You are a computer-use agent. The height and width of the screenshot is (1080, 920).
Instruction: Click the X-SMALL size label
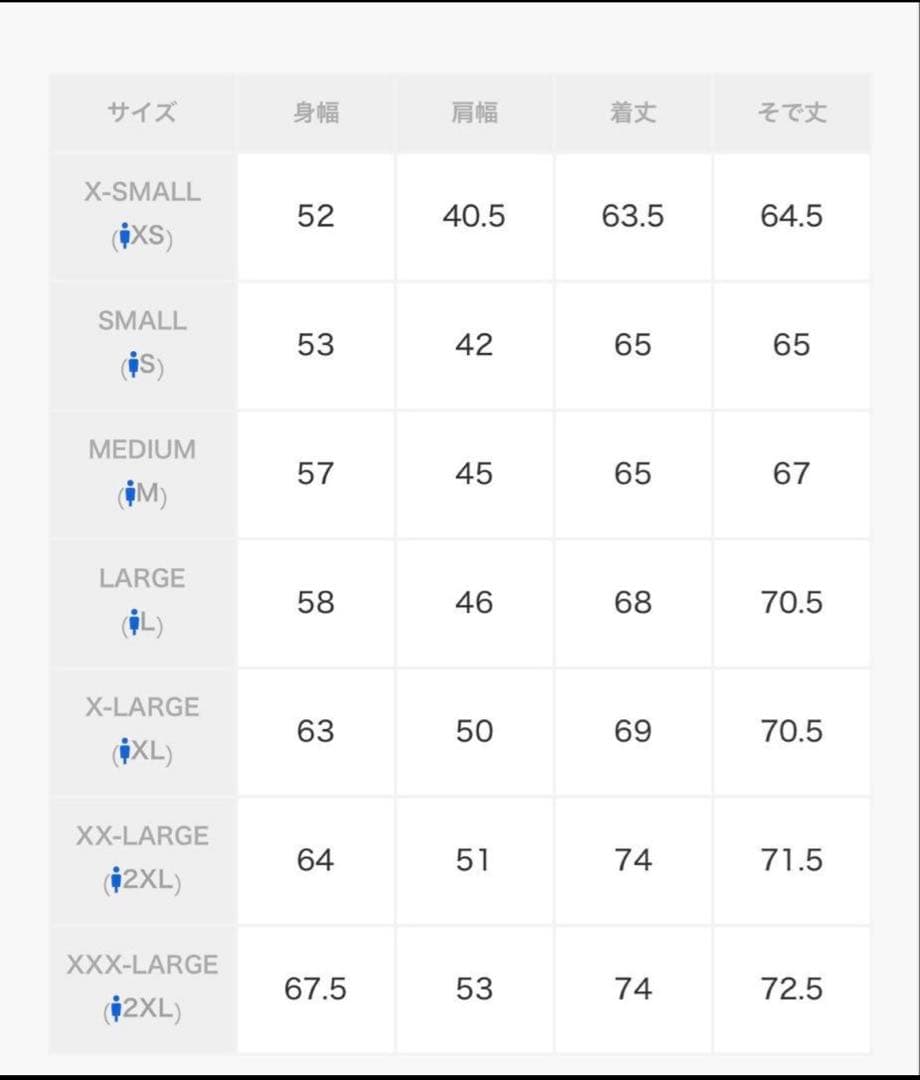(142, 192)
